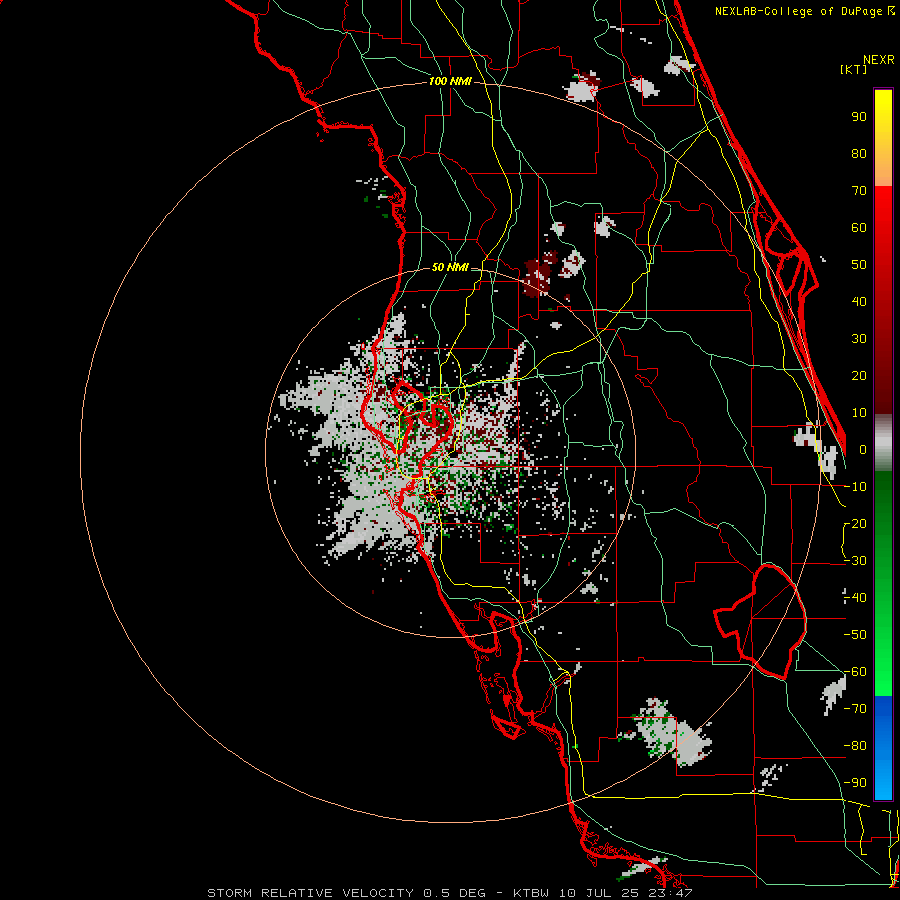This screenshot has width=900, height=900.
Task: Select the 10 value on the velocity scale
Action: click(859, 413)
